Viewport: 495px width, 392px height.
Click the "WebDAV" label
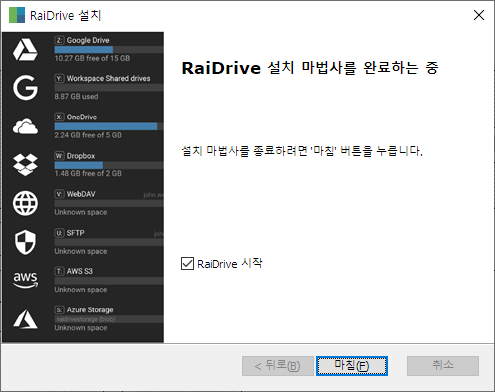[x=81, y=194]
